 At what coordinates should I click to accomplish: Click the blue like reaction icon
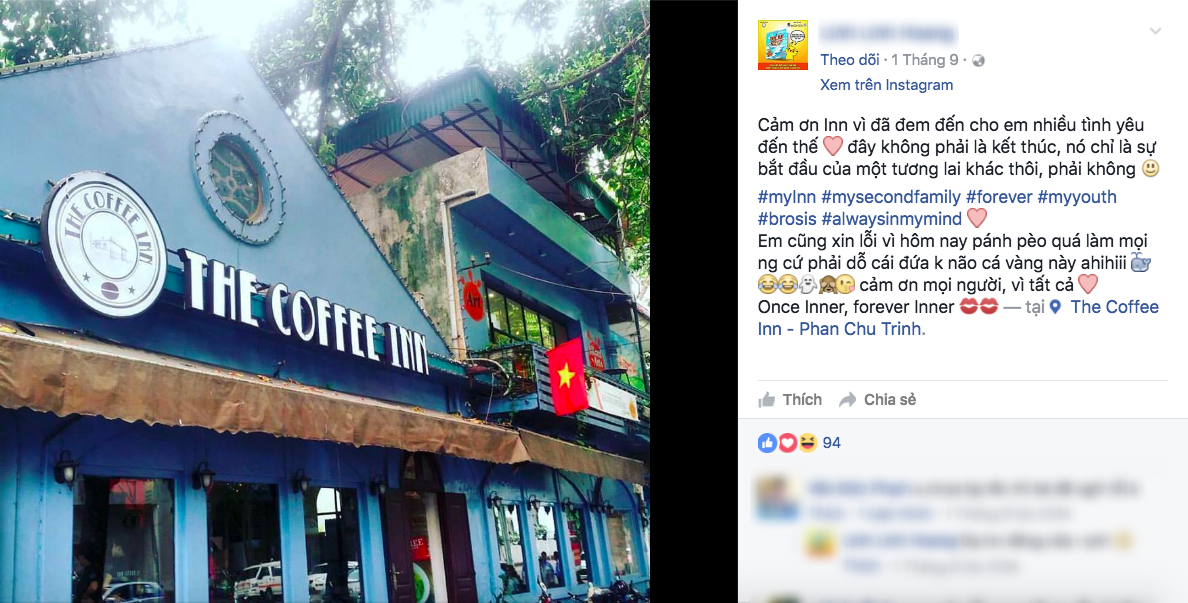point(767,443)
